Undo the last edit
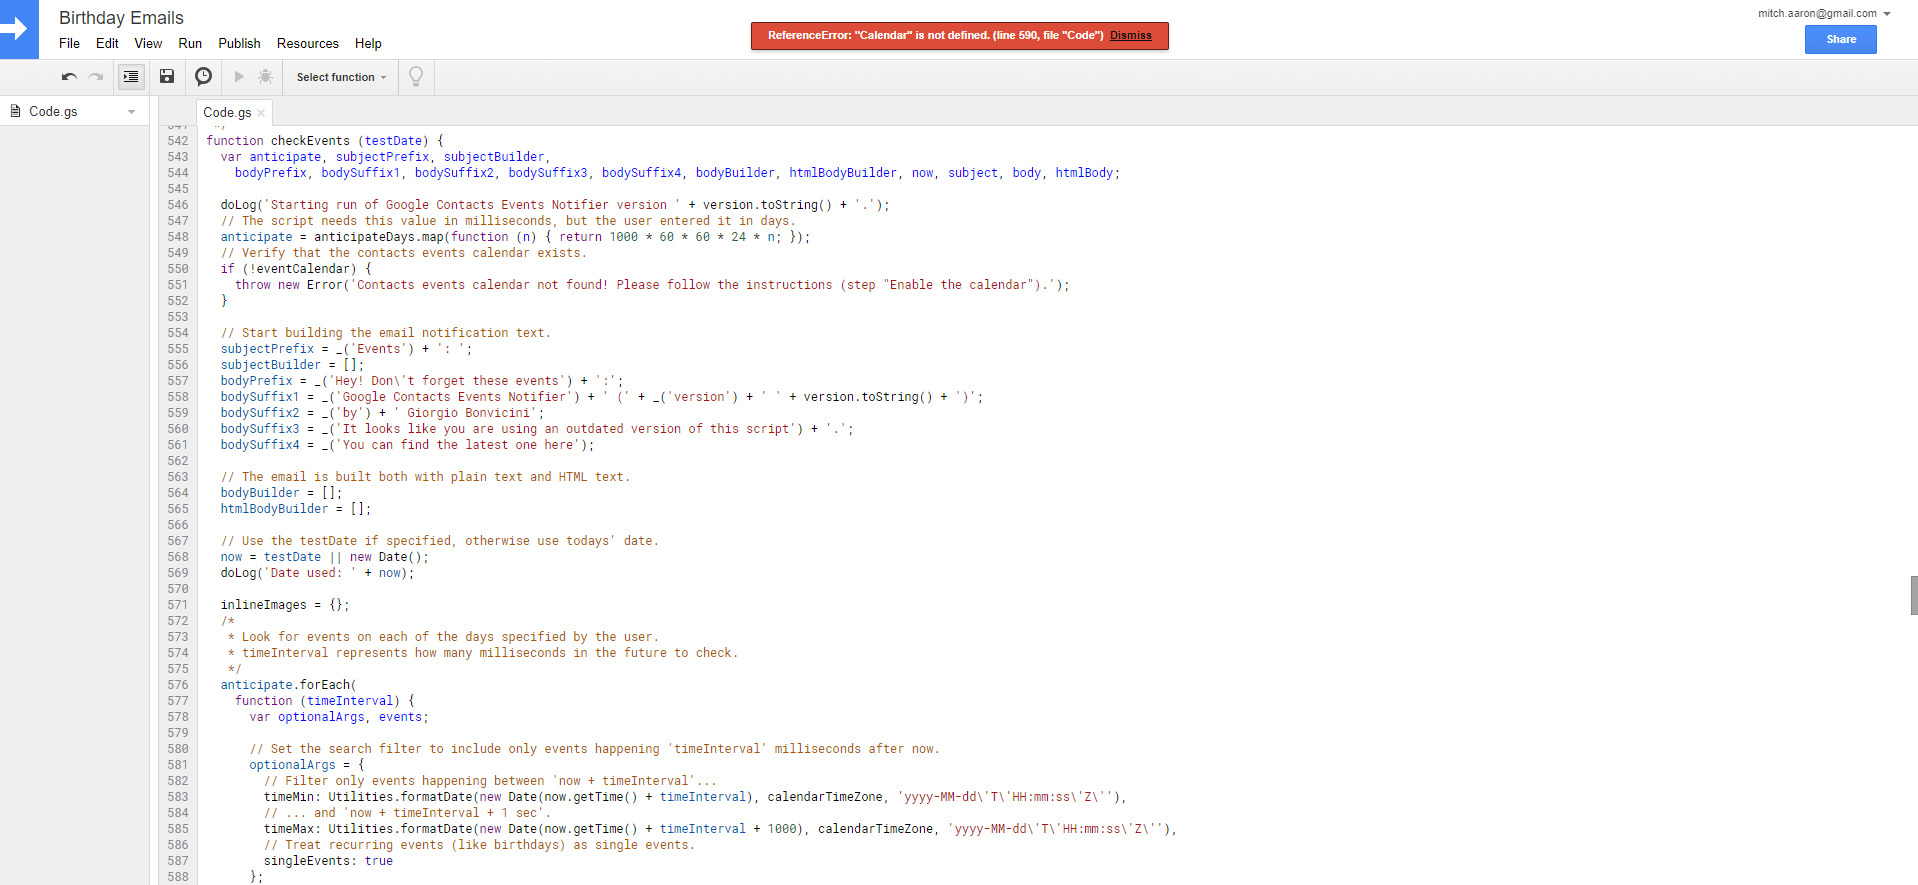Screen dimensions: 1918x885 click(x=69, y=77)
